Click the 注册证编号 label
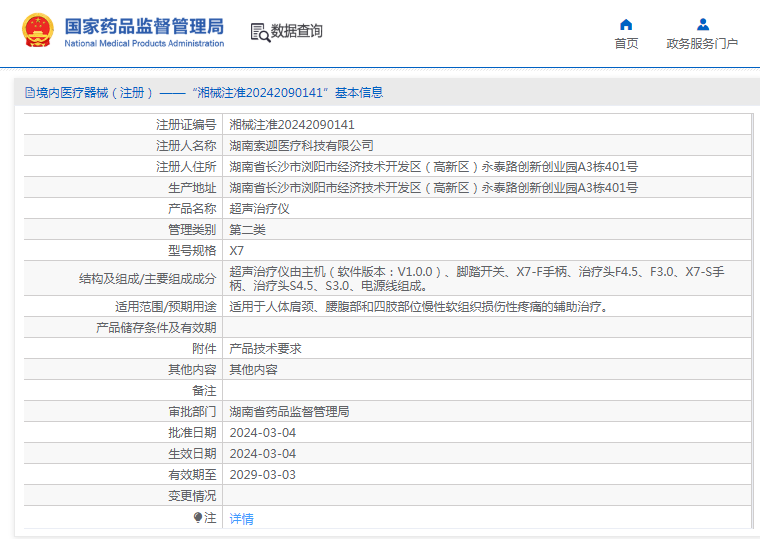This screenshot has height=539, width=760. click(186, 125)
